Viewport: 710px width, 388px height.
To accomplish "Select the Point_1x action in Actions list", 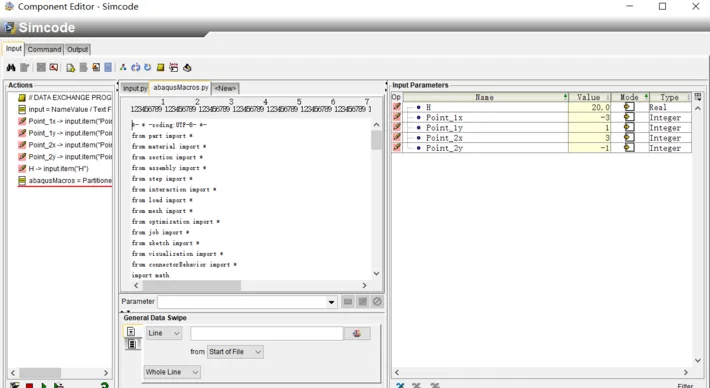I will 64,121.
